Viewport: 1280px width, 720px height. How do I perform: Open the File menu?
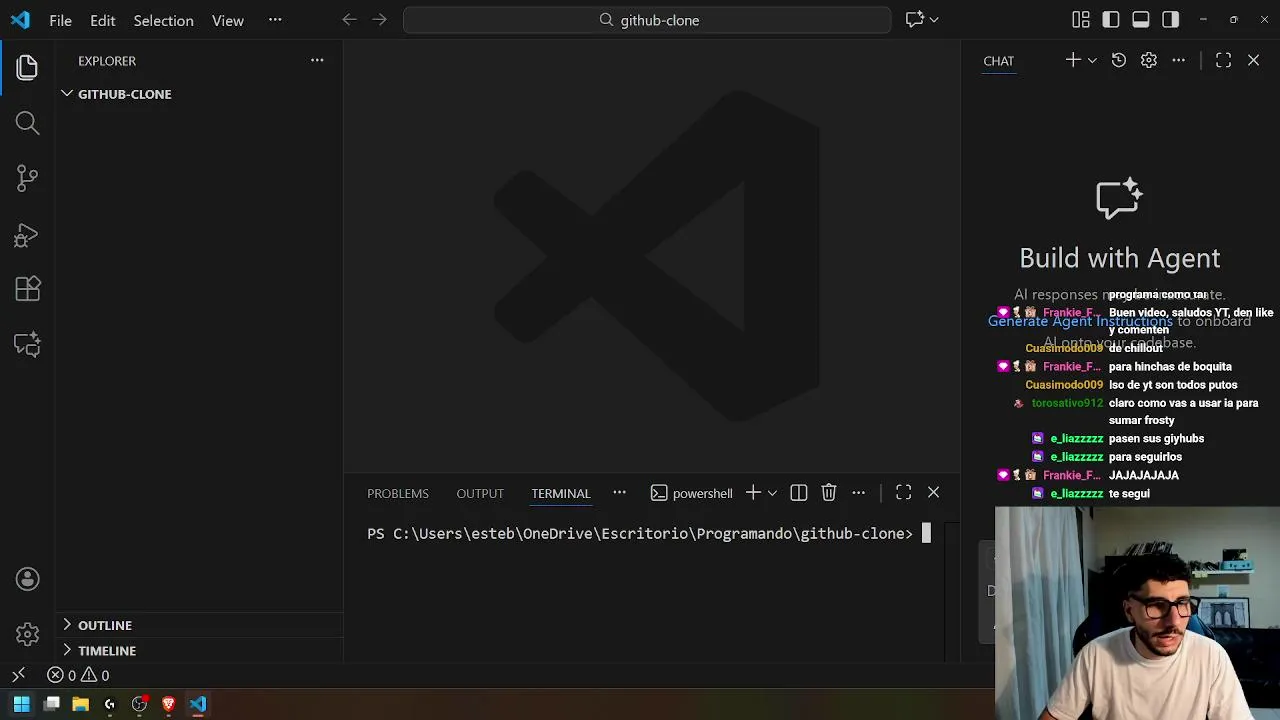click(x=60, y=20)
